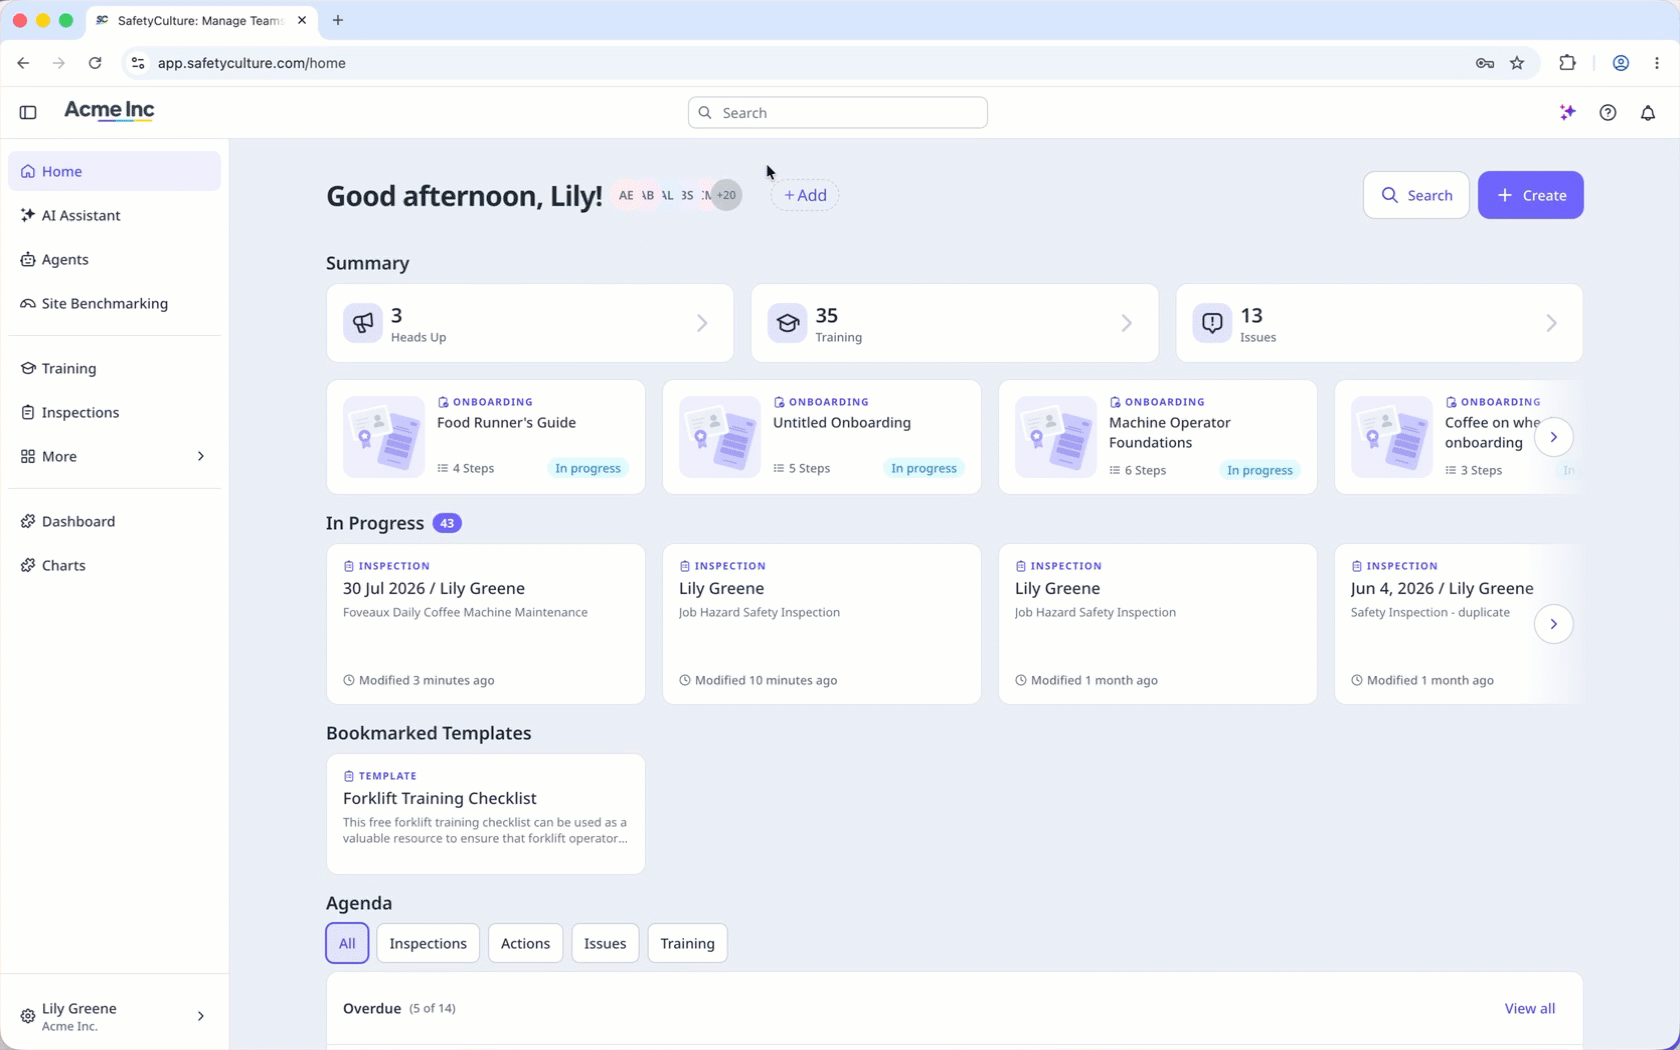
Task: Open inspection modified 10 minutes ago
Action: point(821,624)
